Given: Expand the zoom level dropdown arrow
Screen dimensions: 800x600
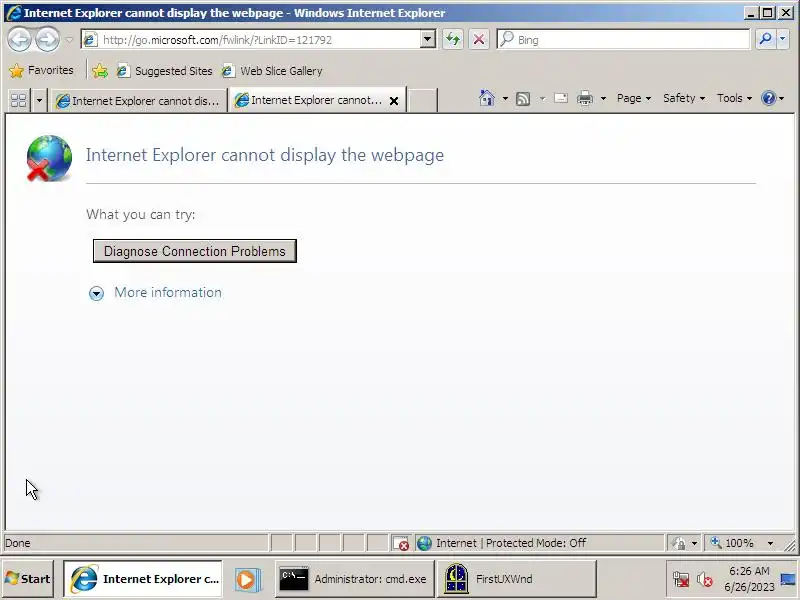Looking at the screenshot, I should pos(770,543).
